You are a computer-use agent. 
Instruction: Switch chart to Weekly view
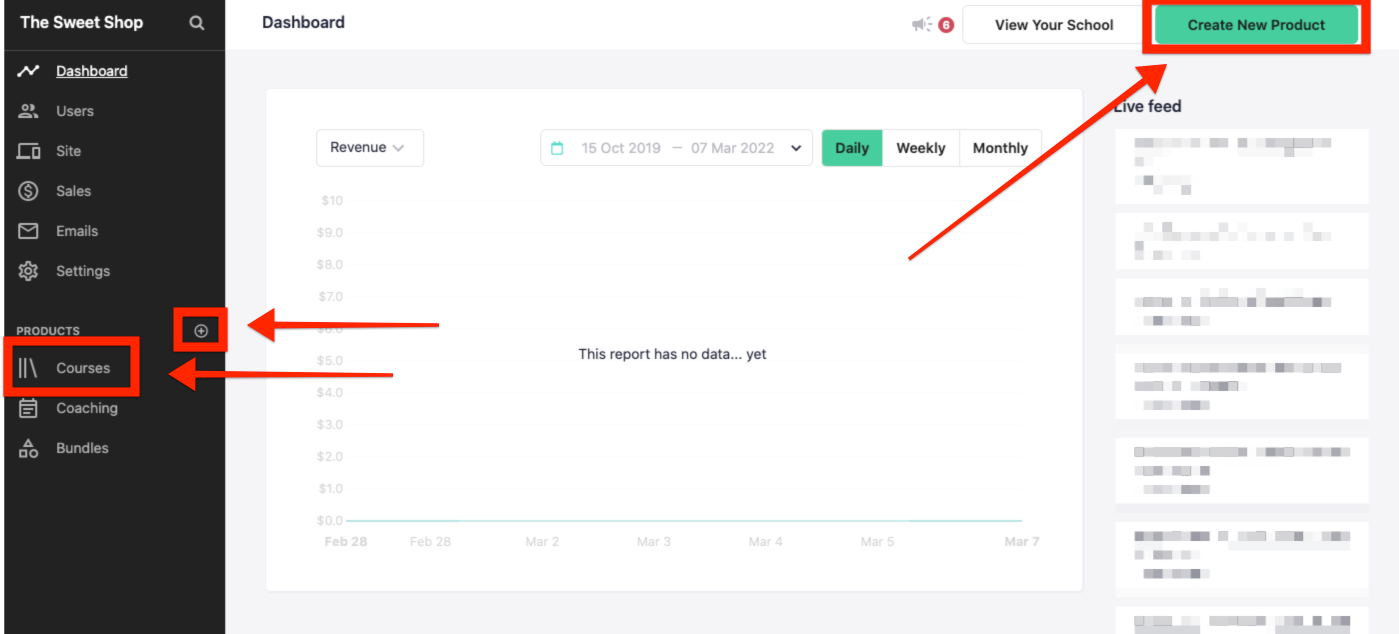[921, 148]
